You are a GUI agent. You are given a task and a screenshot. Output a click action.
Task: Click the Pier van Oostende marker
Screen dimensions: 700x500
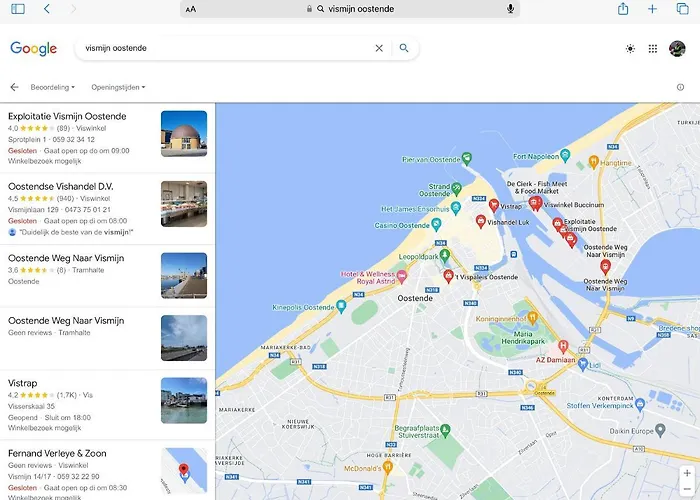(x=467, y=158)
